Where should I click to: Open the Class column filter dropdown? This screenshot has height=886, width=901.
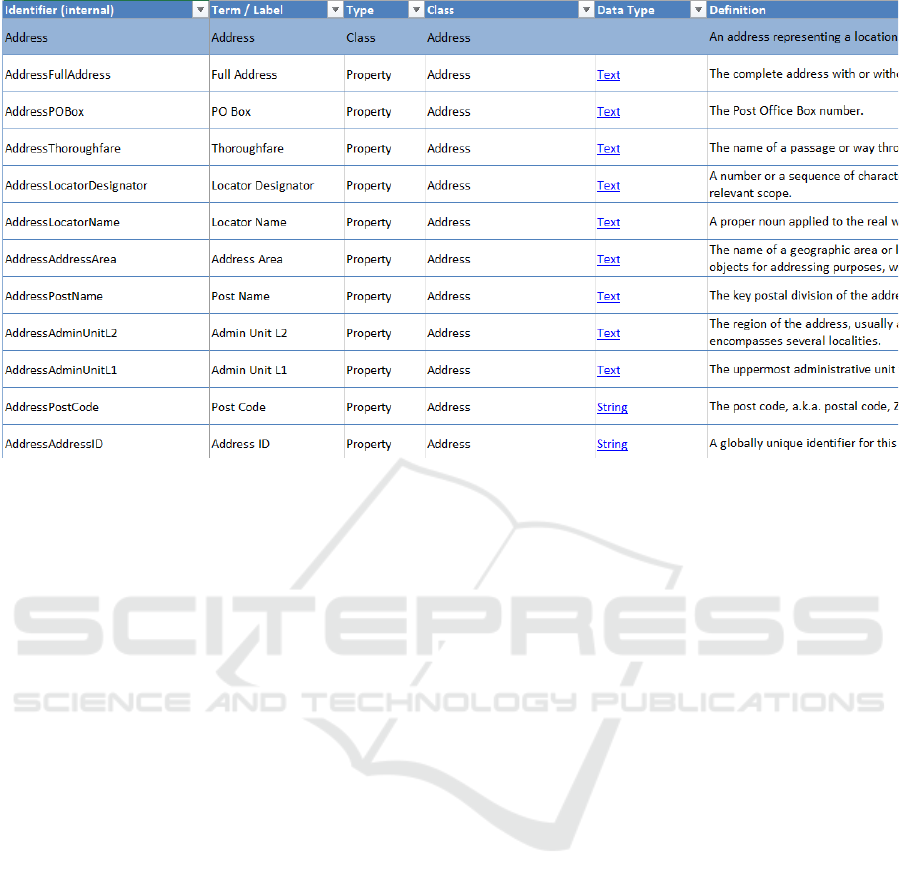tap(586, 10)
